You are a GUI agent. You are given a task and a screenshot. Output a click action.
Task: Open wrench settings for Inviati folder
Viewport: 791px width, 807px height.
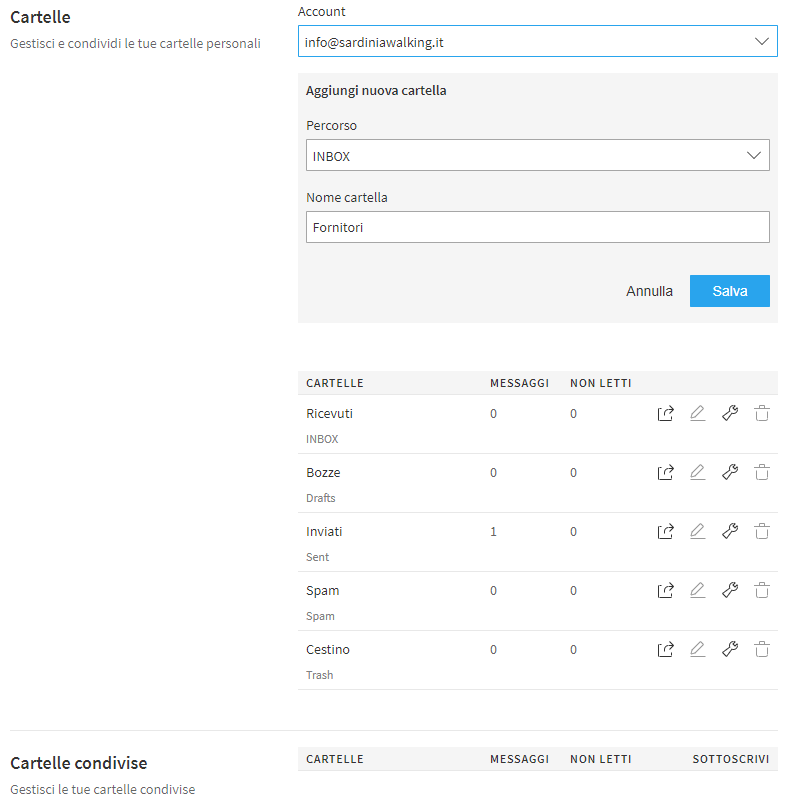click(730, 532)
